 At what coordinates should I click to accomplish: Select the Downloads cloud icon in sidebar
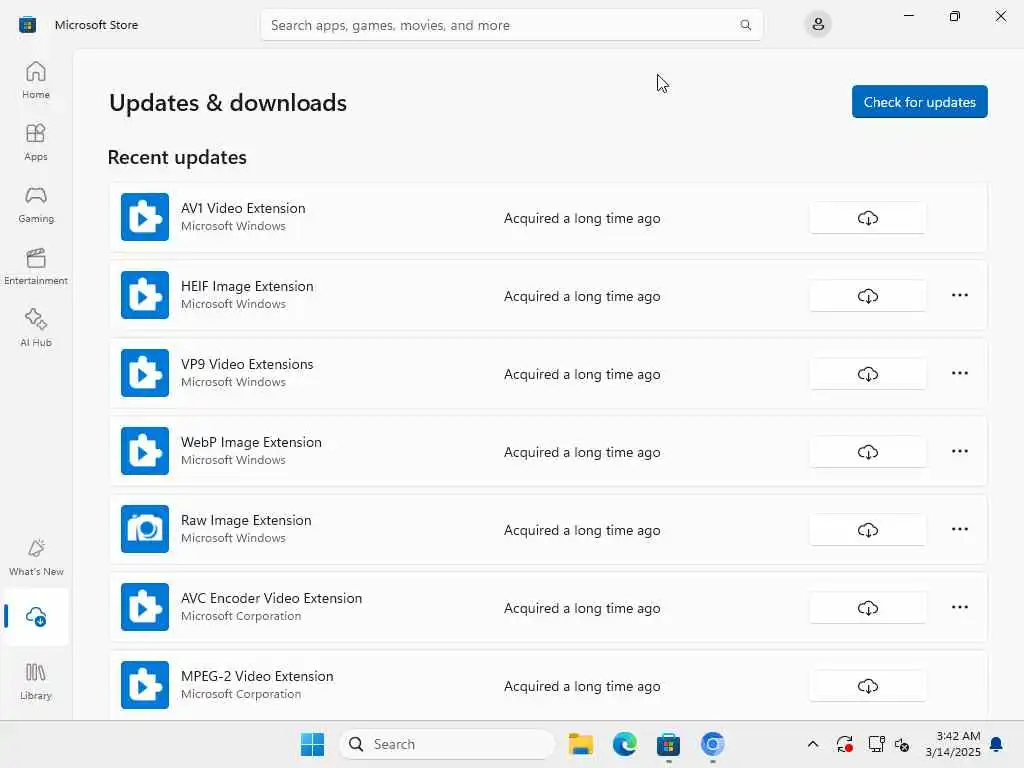tap(36, 616)
